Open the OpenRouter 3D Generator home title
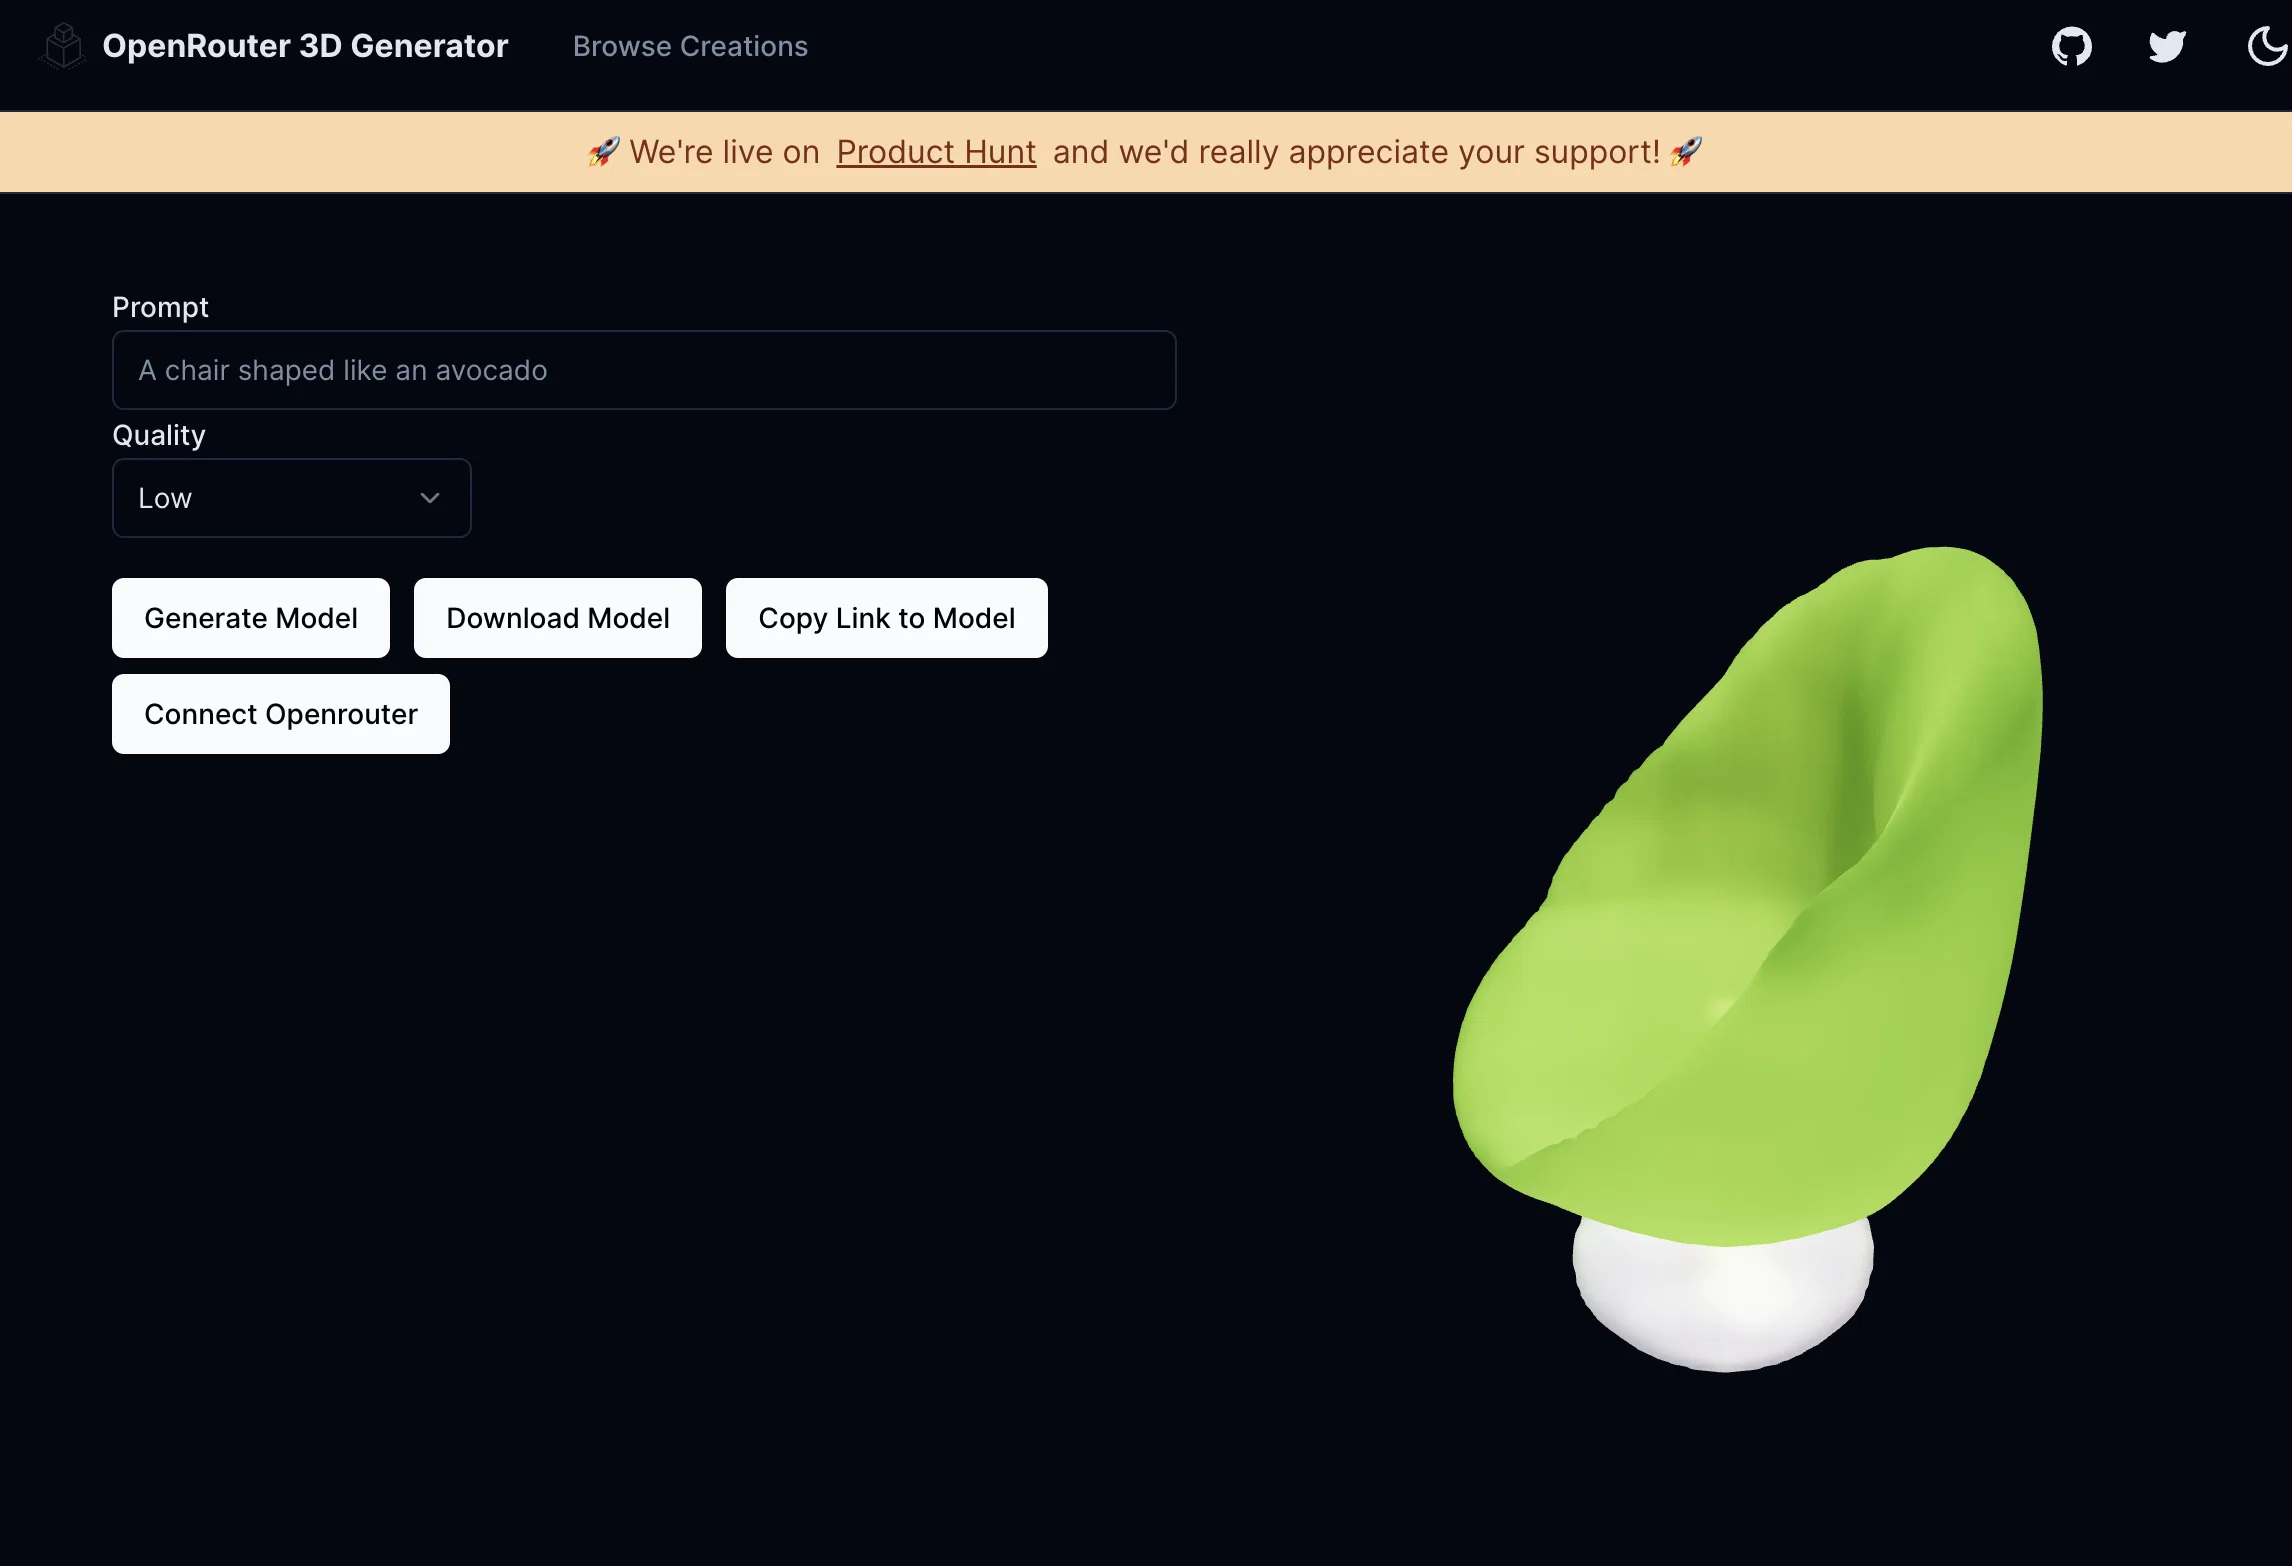The height and width of the screenshot is (1566, 2292). click(305, 46)
